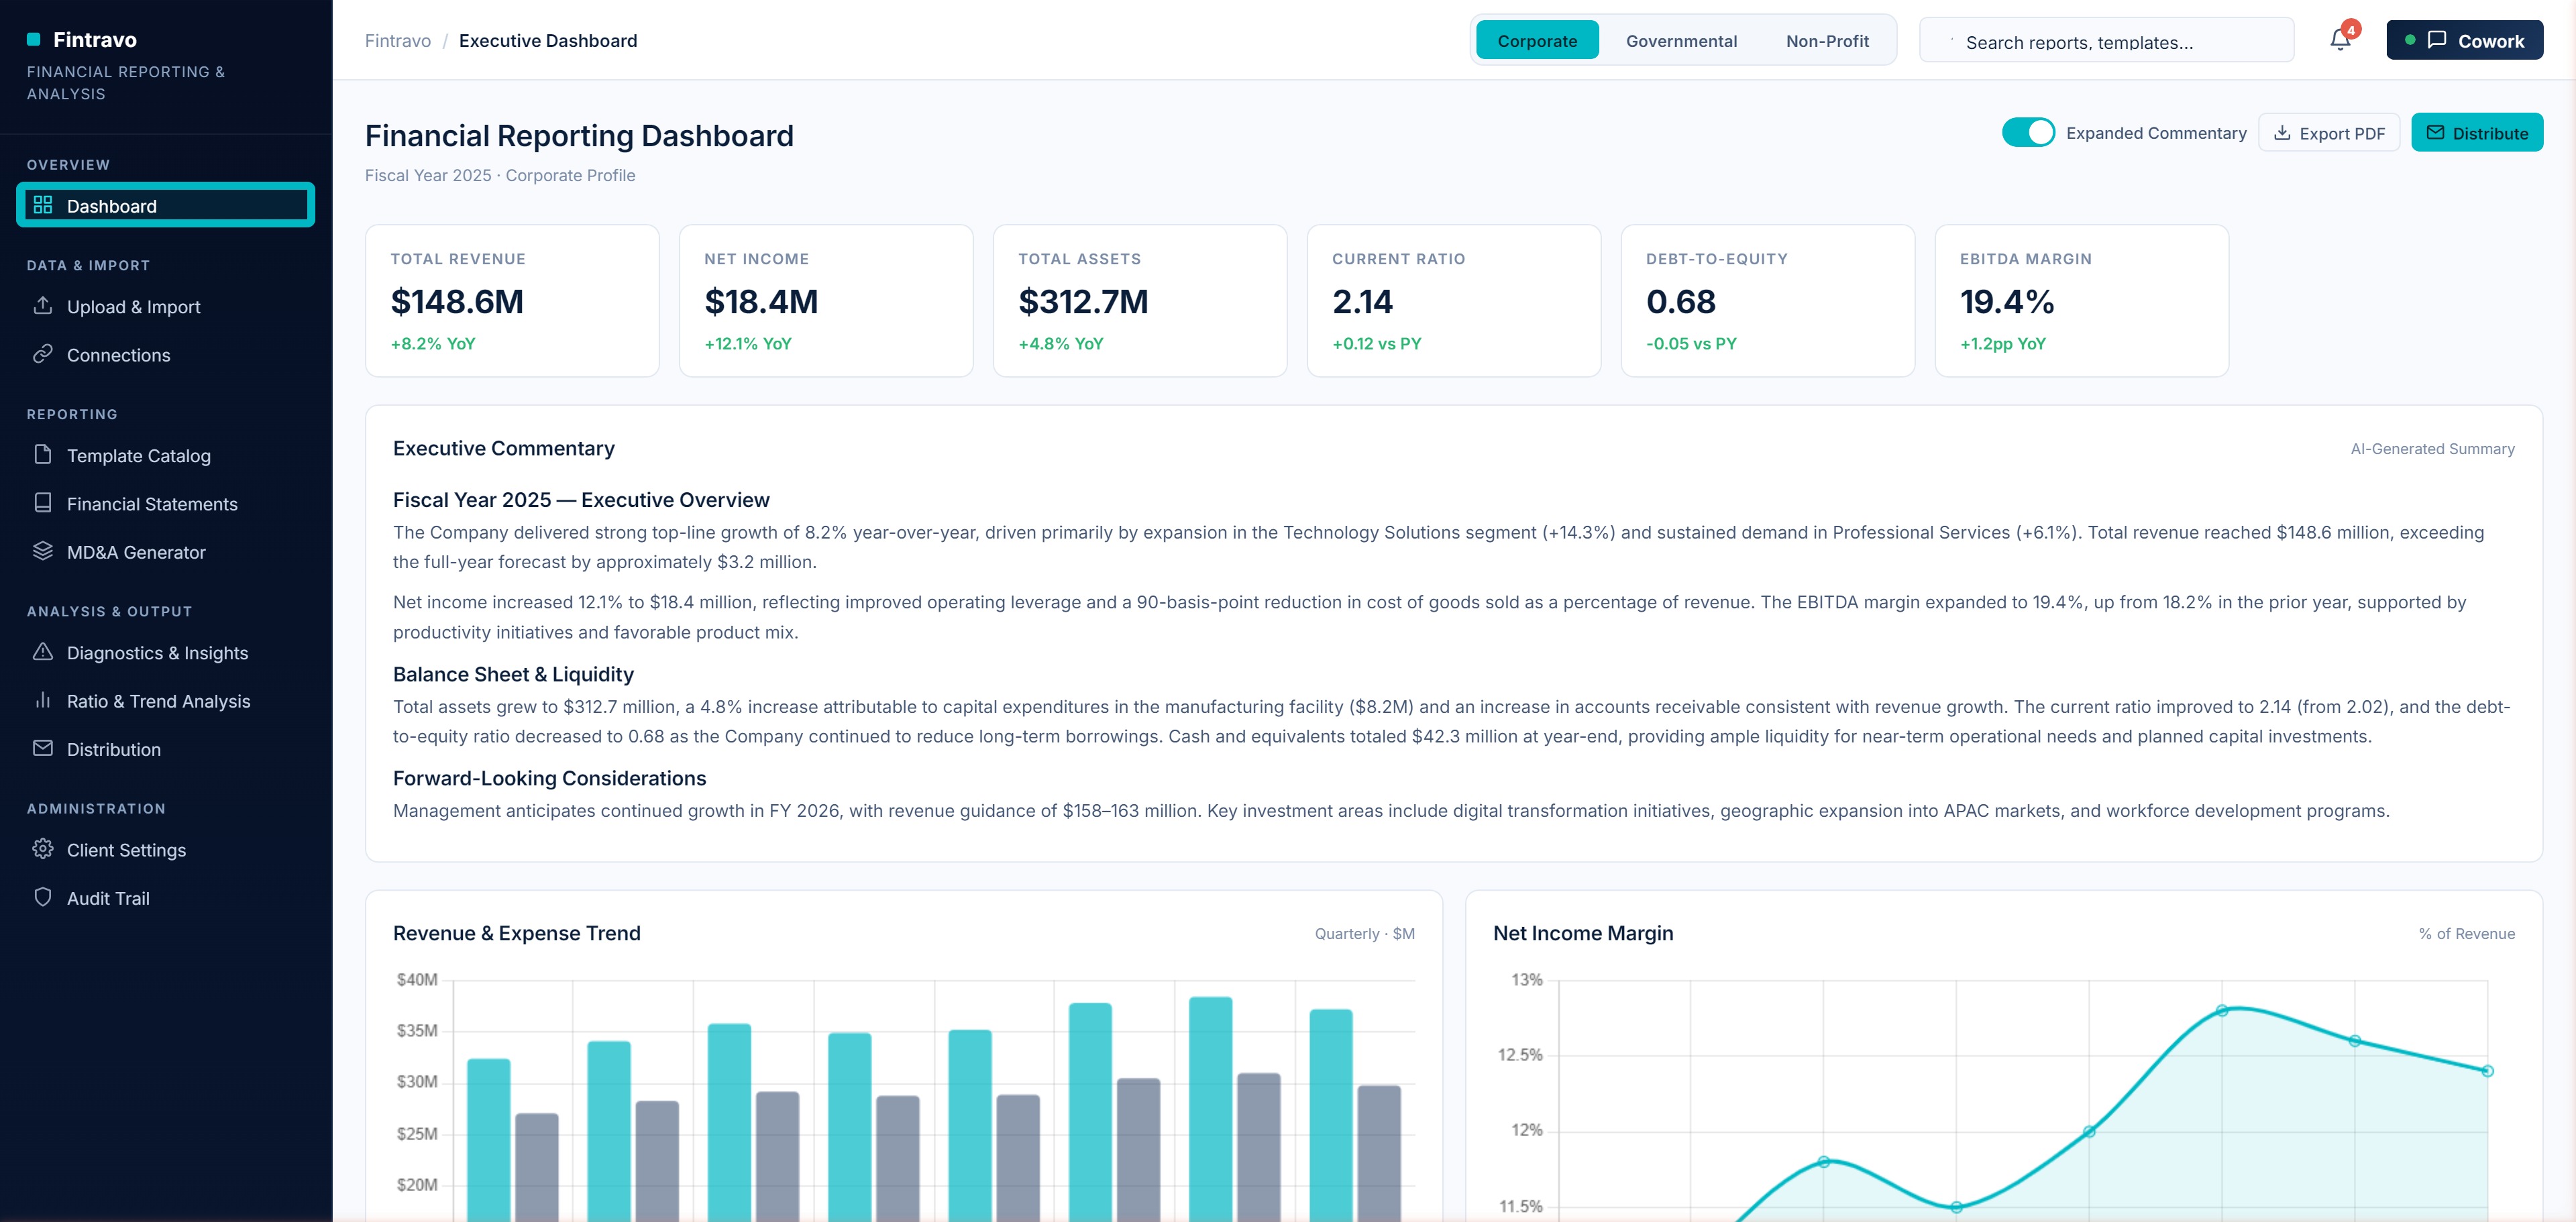Select Diagnostics & Insights
This screenshot has width=2576, height=1222.
click(x=157, y=653)
